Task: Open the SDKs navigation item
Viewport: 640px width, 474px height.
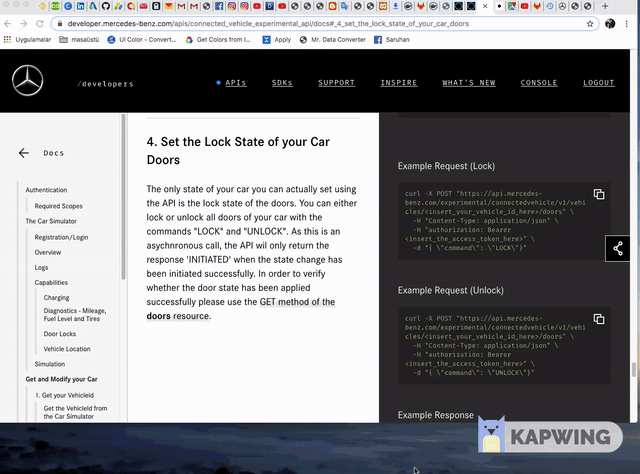Action: 282,82
